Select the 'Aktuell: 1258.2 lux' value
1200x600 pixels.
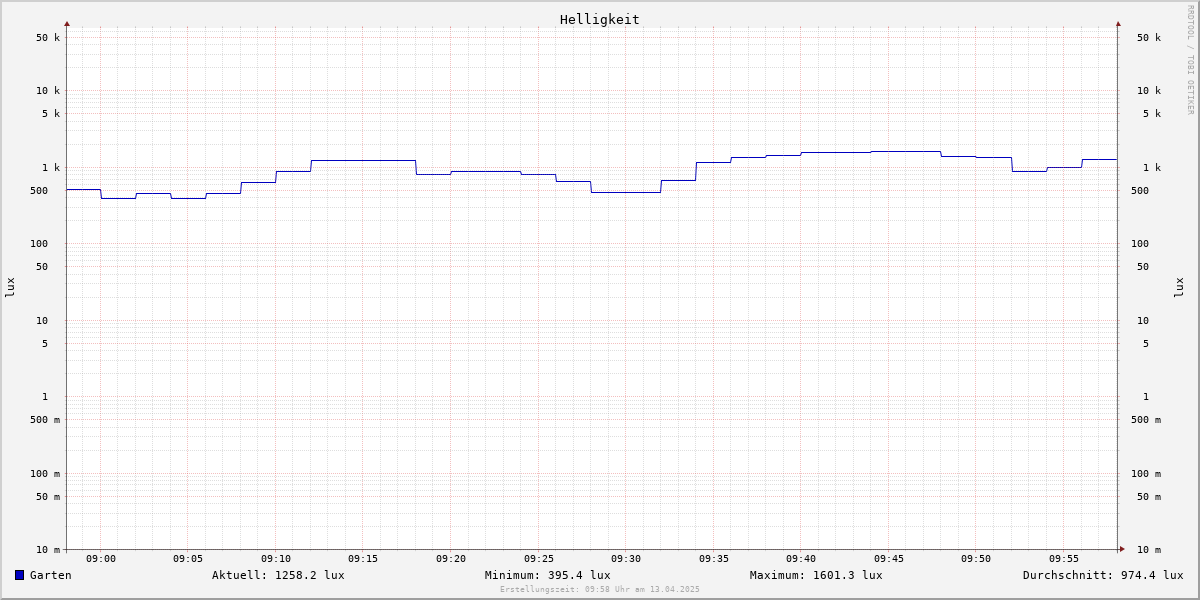click(278, 575)
